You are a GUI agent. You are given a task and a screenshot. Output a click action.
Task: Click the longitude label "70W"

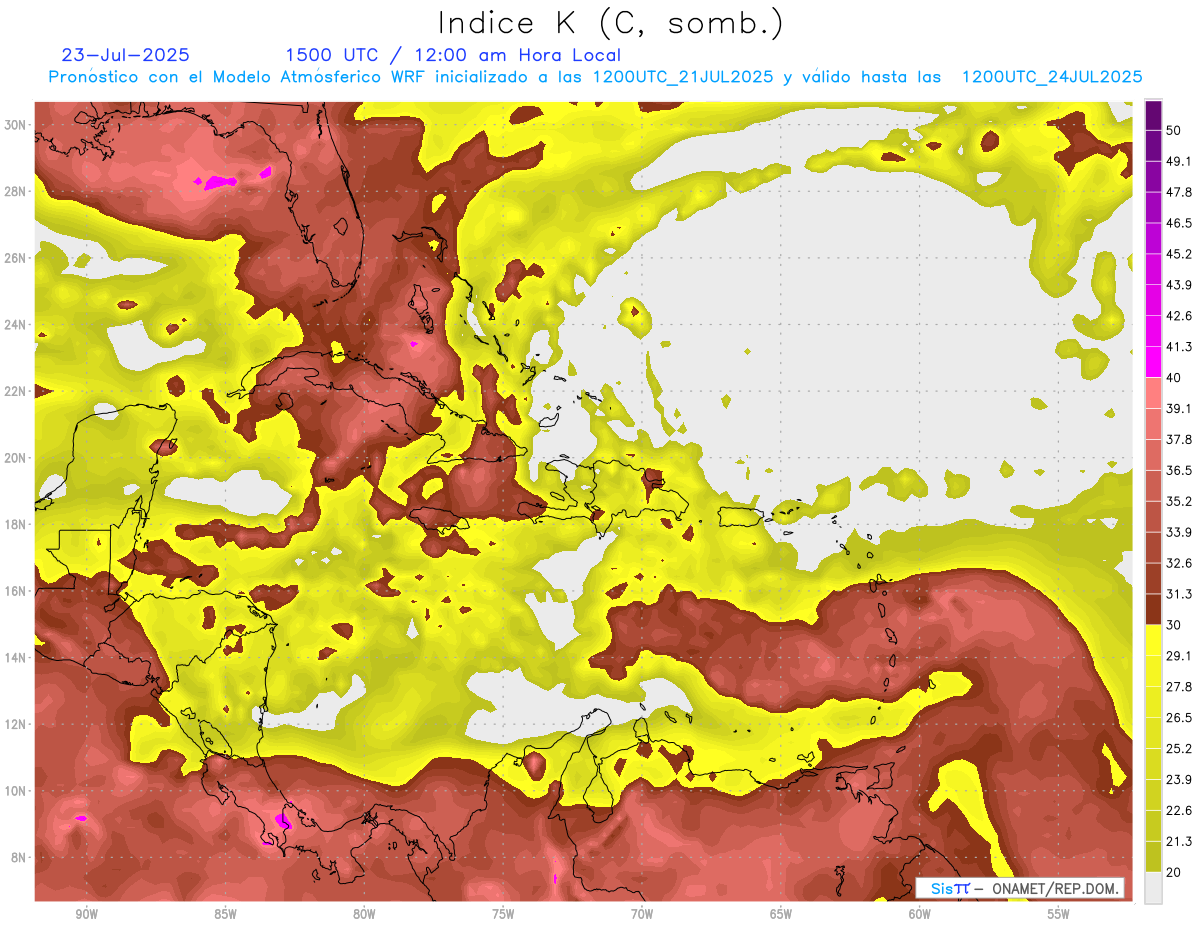[642, 914]
